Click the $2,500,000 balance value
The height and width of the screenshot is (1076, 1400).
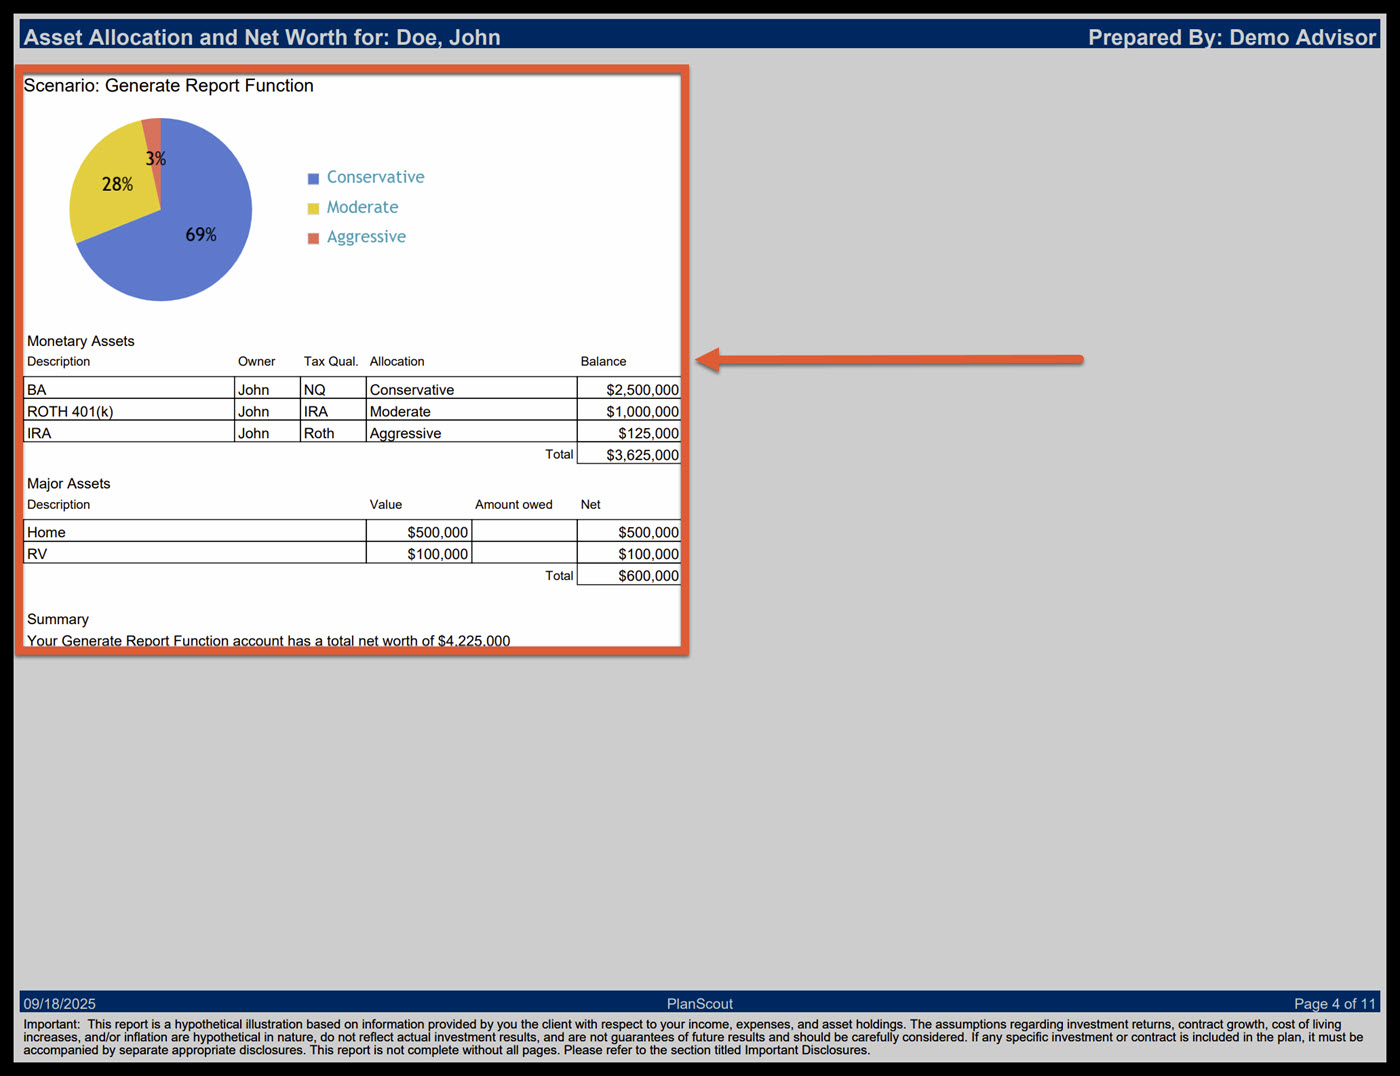coord(642,390)
